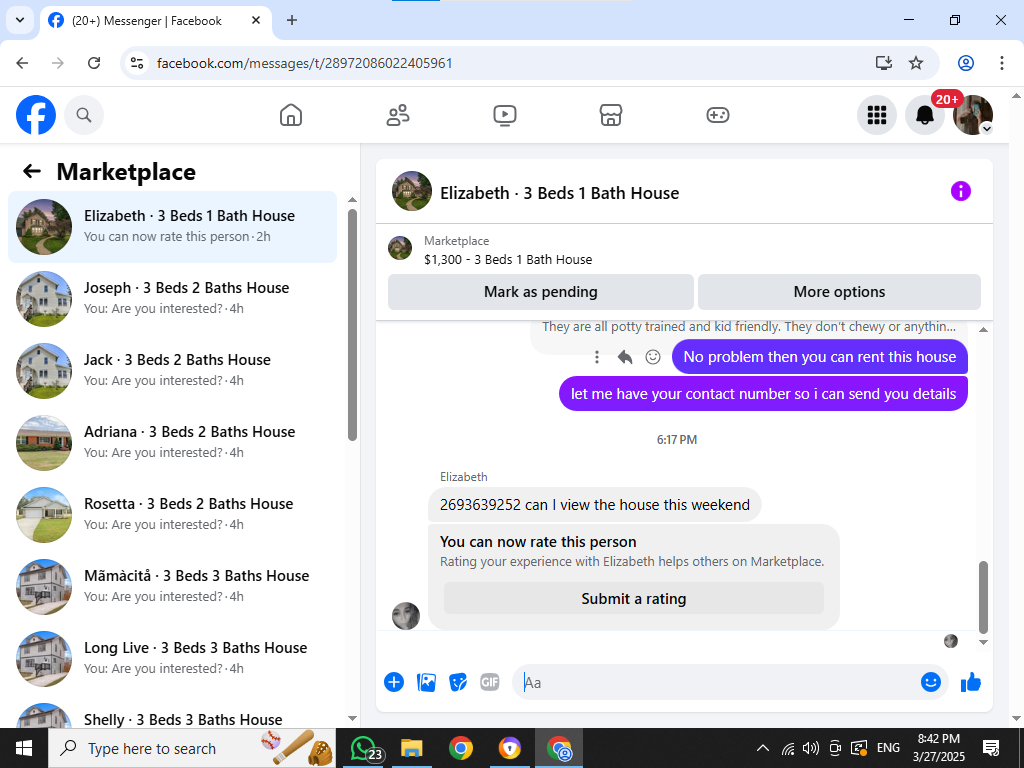Click conversation list scroll down arrow
Image resolution: width=1024 pixels, height=768 pixels.
(x=353, y=718)
